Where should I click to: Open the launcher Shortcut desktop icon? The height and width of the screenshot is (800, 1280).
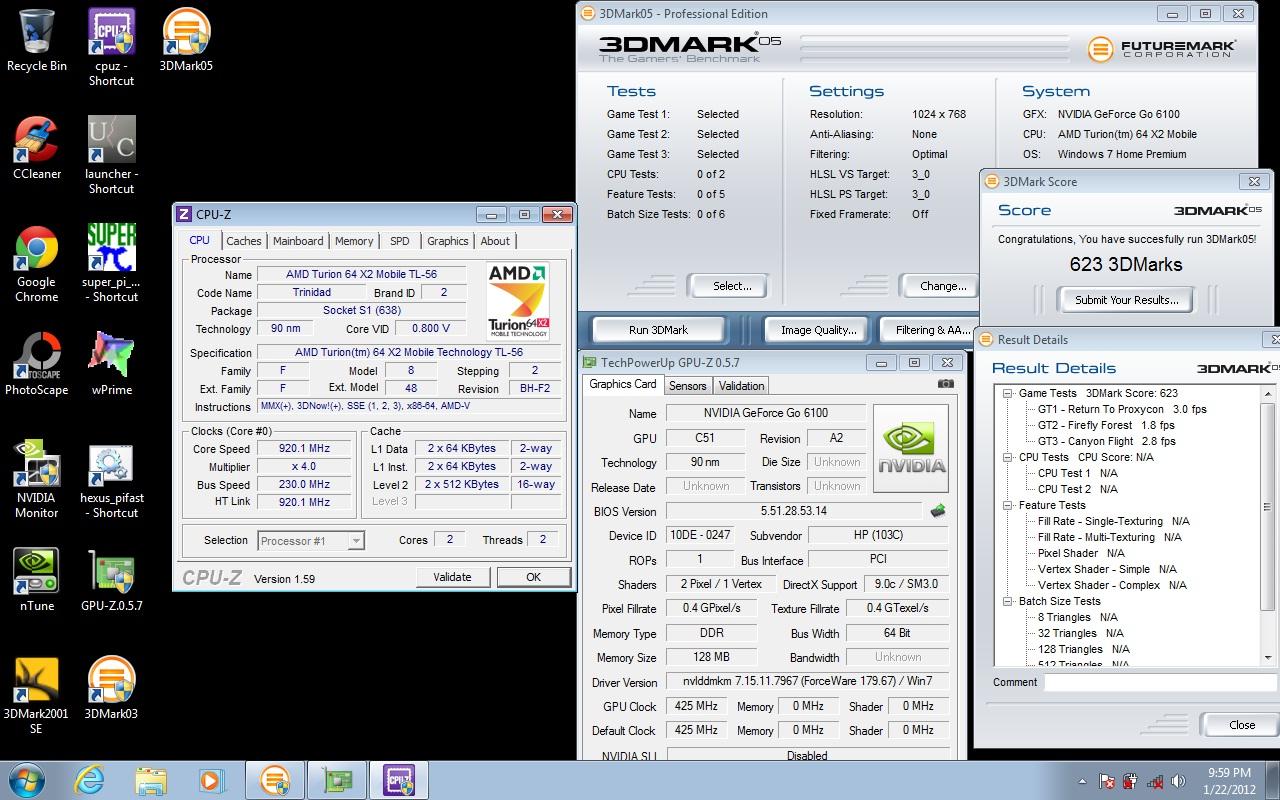[111, 155]
